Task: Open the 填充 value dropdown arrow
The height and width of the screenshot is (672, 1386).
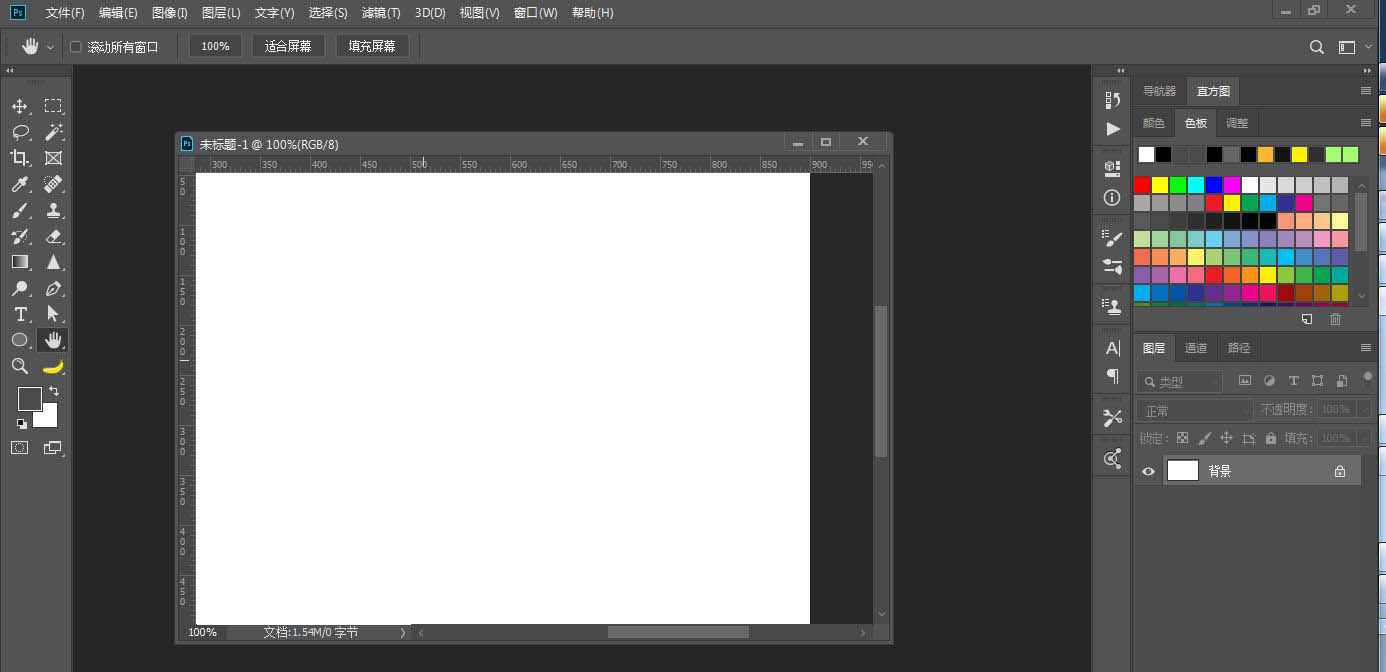Action: coord(1365,438)
